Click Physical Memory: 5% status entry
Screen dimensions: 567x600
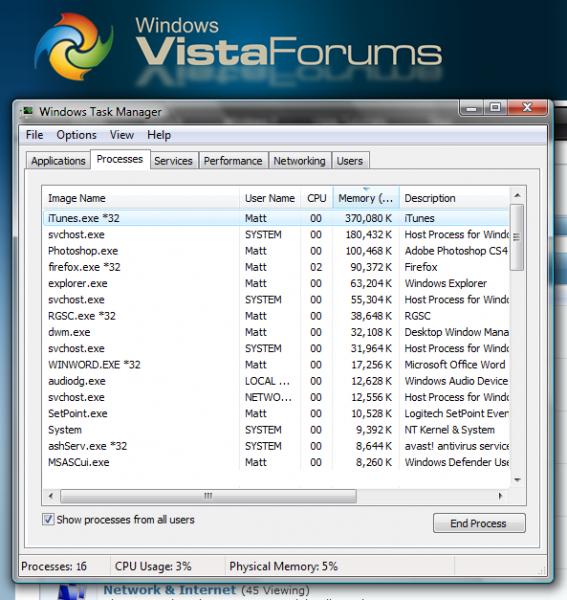pos(284,566)
